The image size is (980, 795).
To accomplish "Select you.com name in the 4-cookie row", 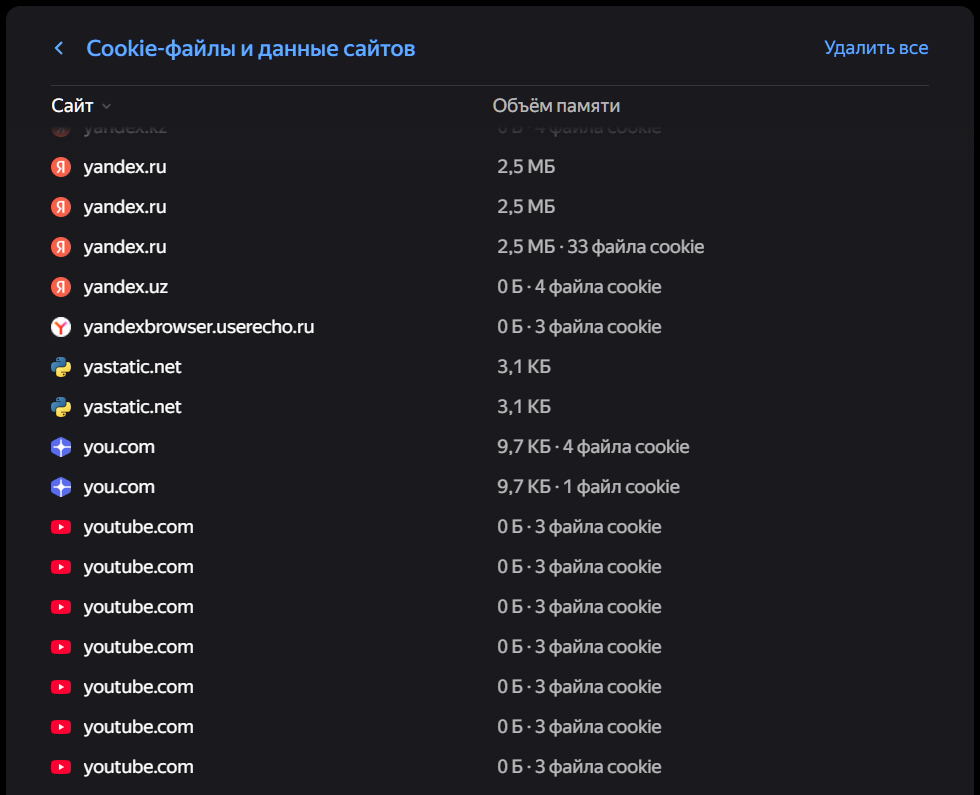I will [119, 447].
